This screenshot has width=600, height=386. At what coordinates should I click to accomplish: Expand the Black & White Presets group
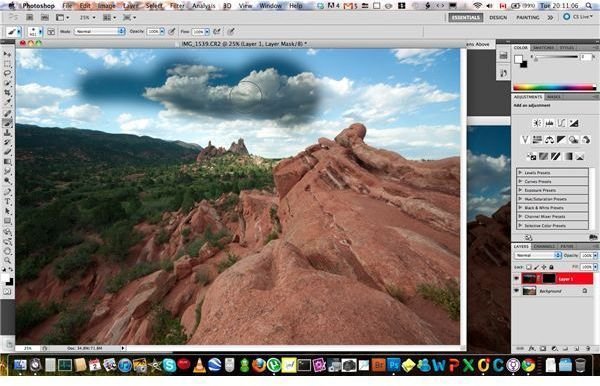tap(552, 208)
